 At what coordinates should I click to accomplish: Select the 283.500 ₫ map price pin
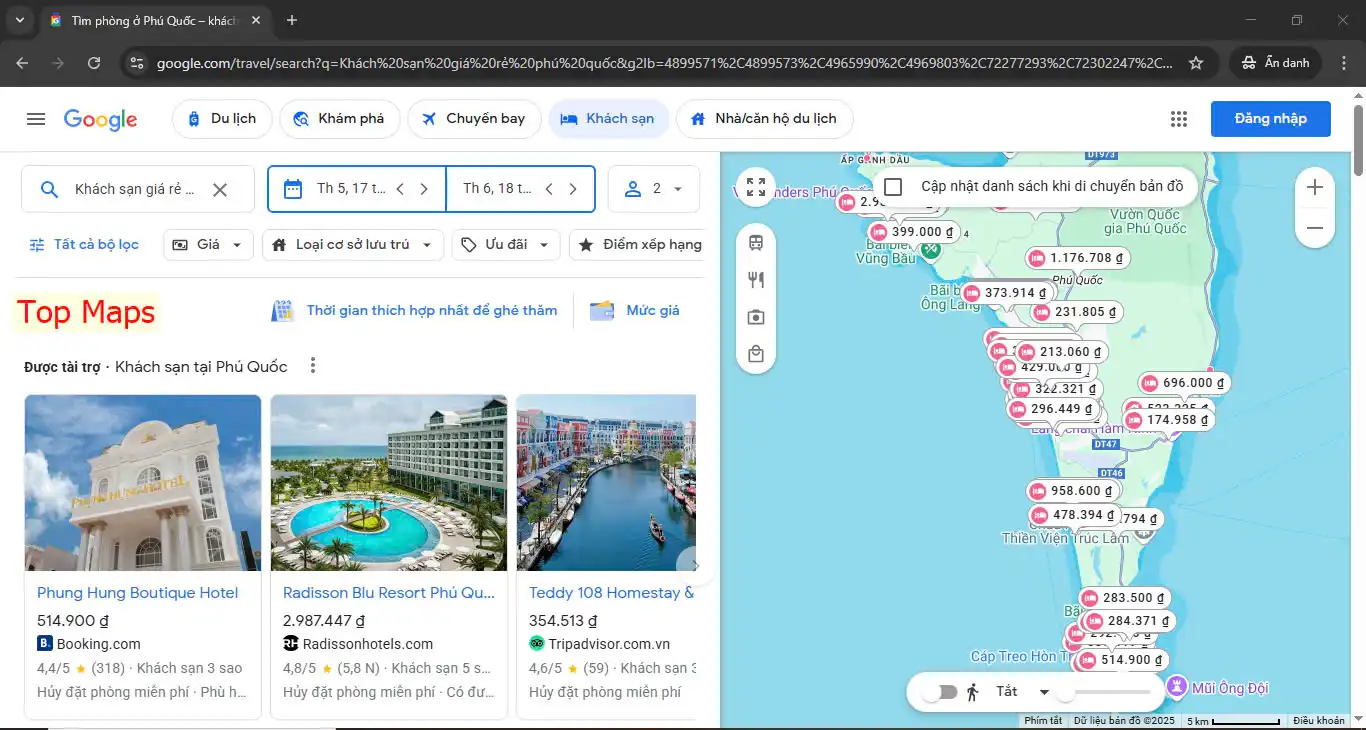click(1125, 598)
